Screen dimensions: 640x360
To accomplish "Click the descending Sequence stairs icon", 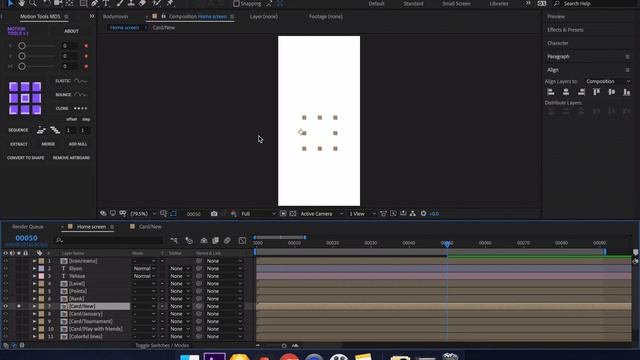I will 55,130.
